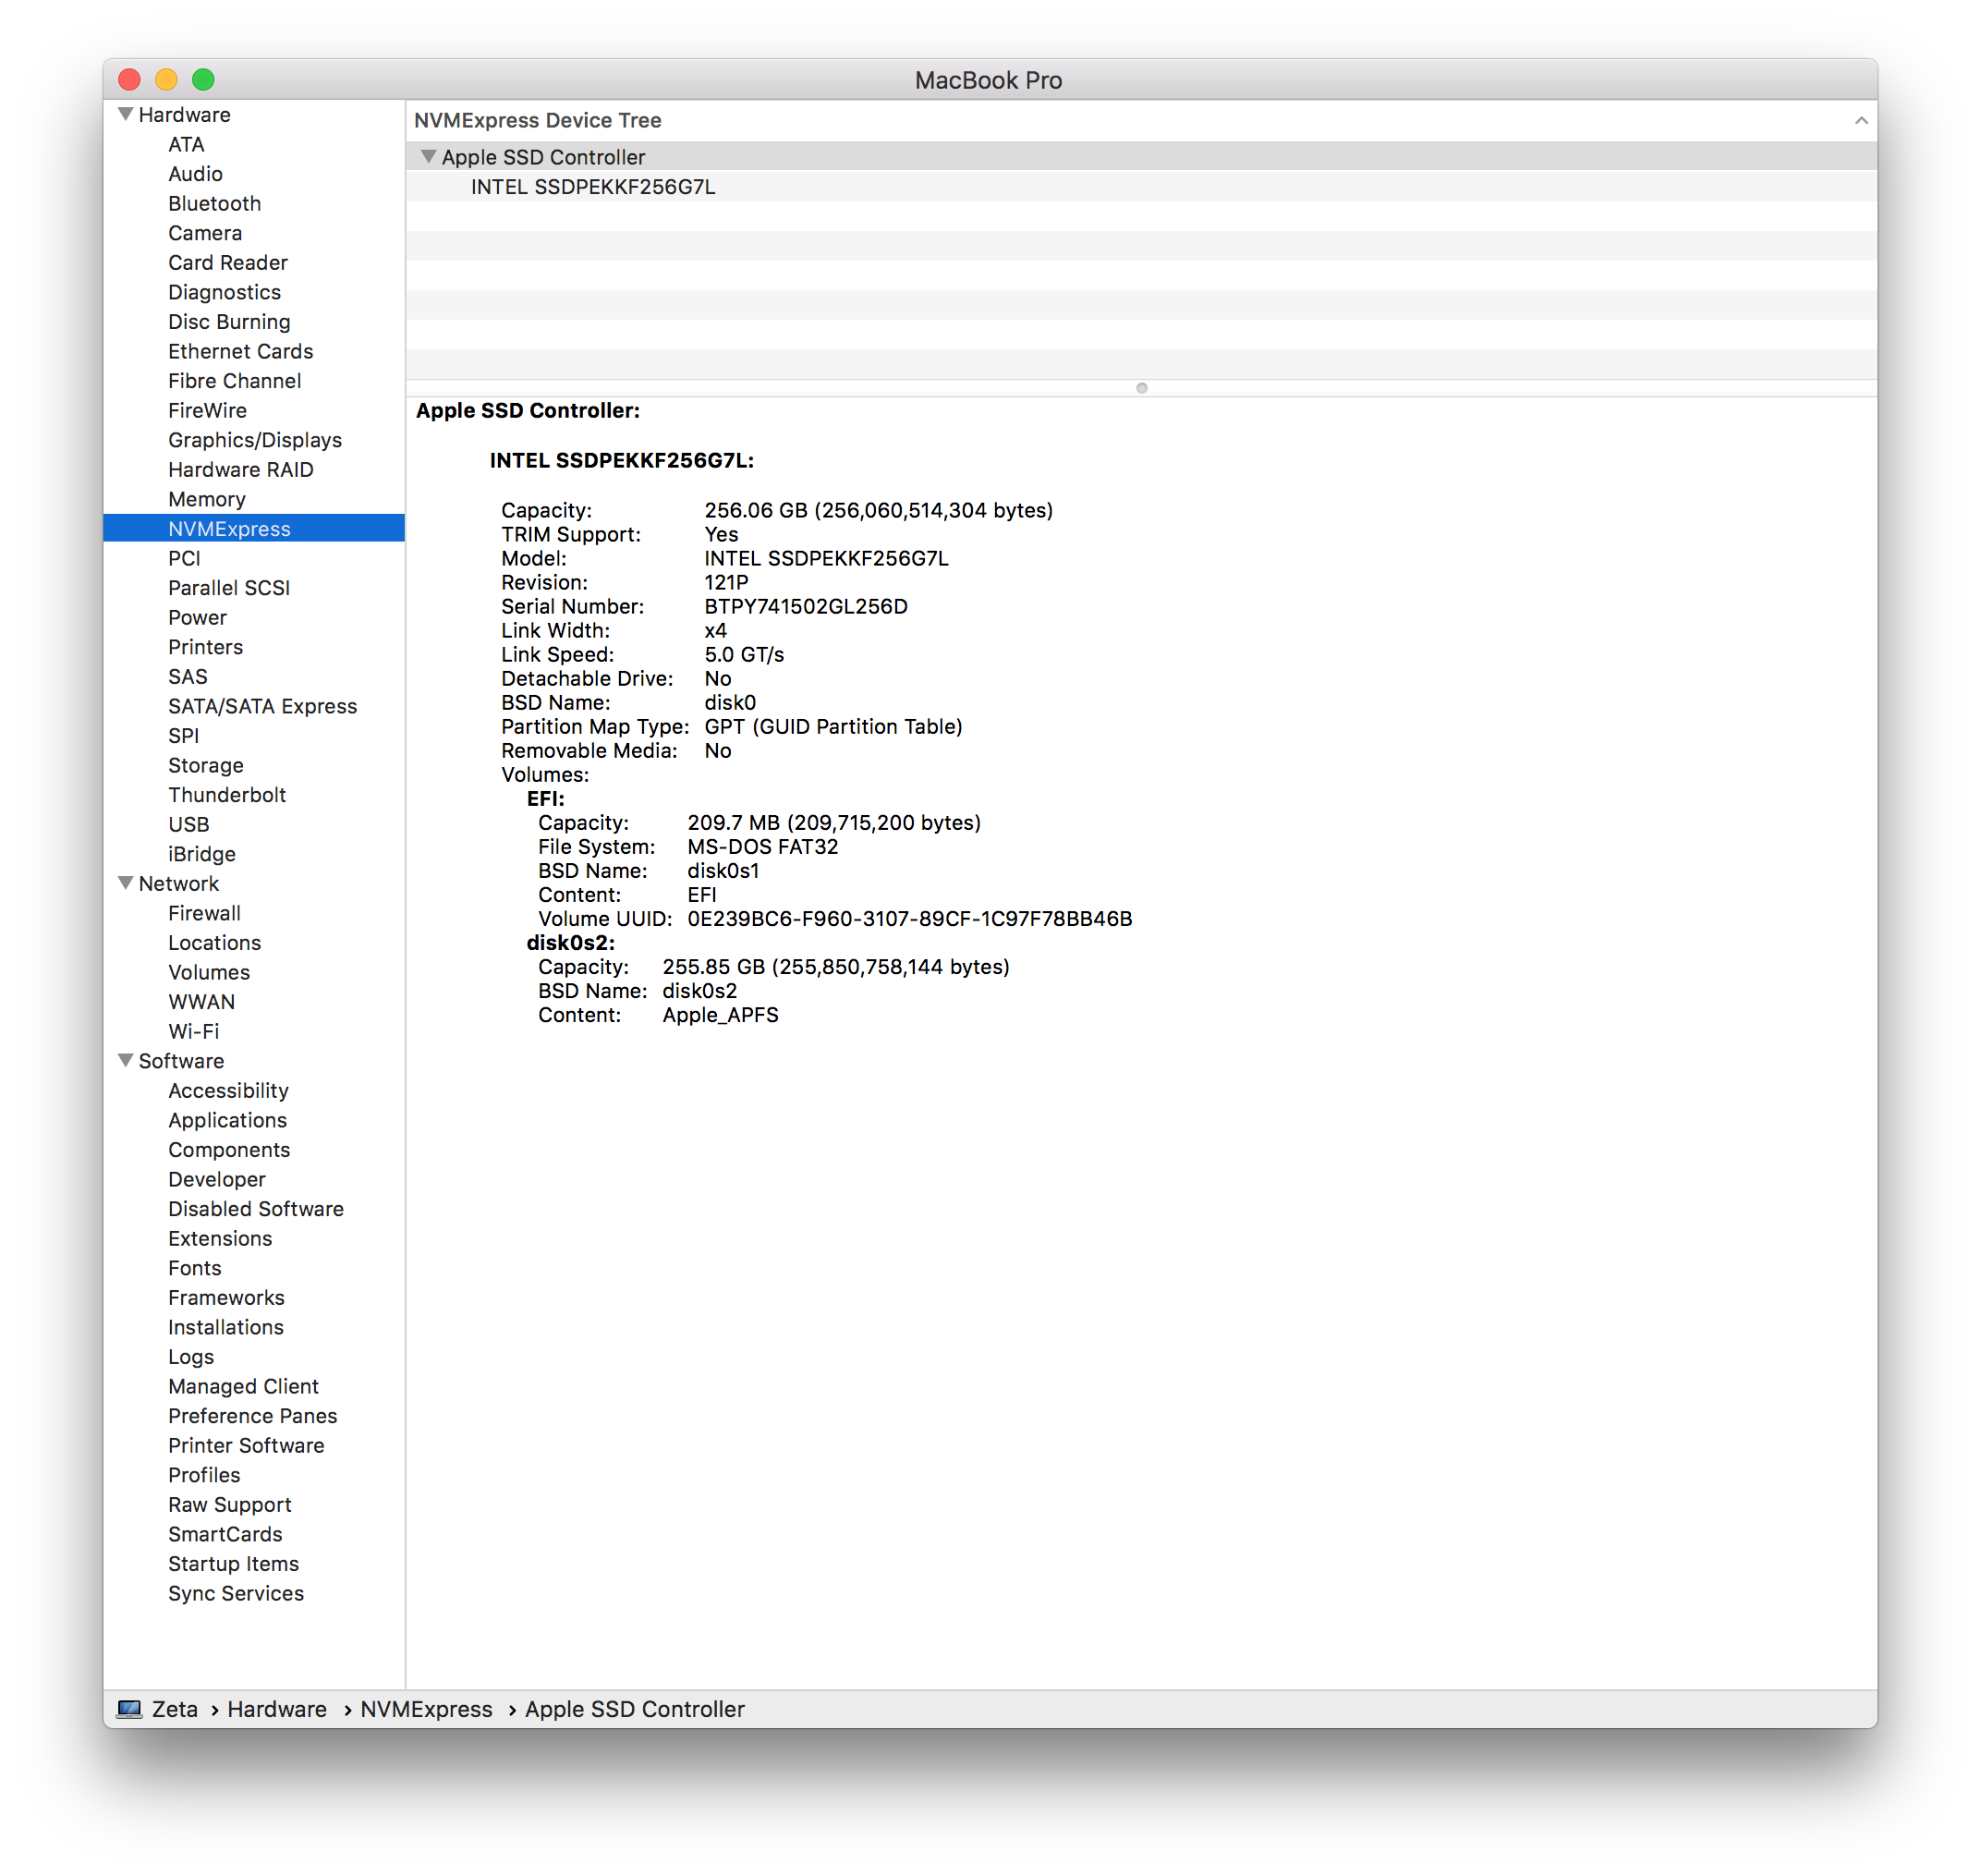Click the red close window button
1981x1876 pixels.
point(129,80)
